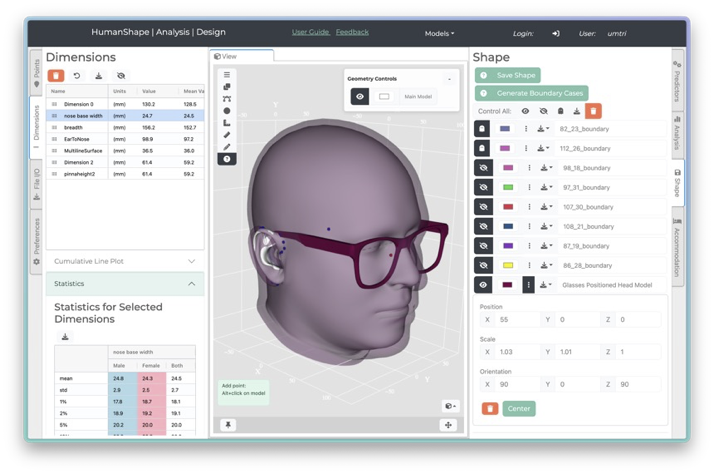This screenshot has width=714, height=474.
Task: Open color swatch for 97_31_boundary
Action: click(x=508, y=187)
